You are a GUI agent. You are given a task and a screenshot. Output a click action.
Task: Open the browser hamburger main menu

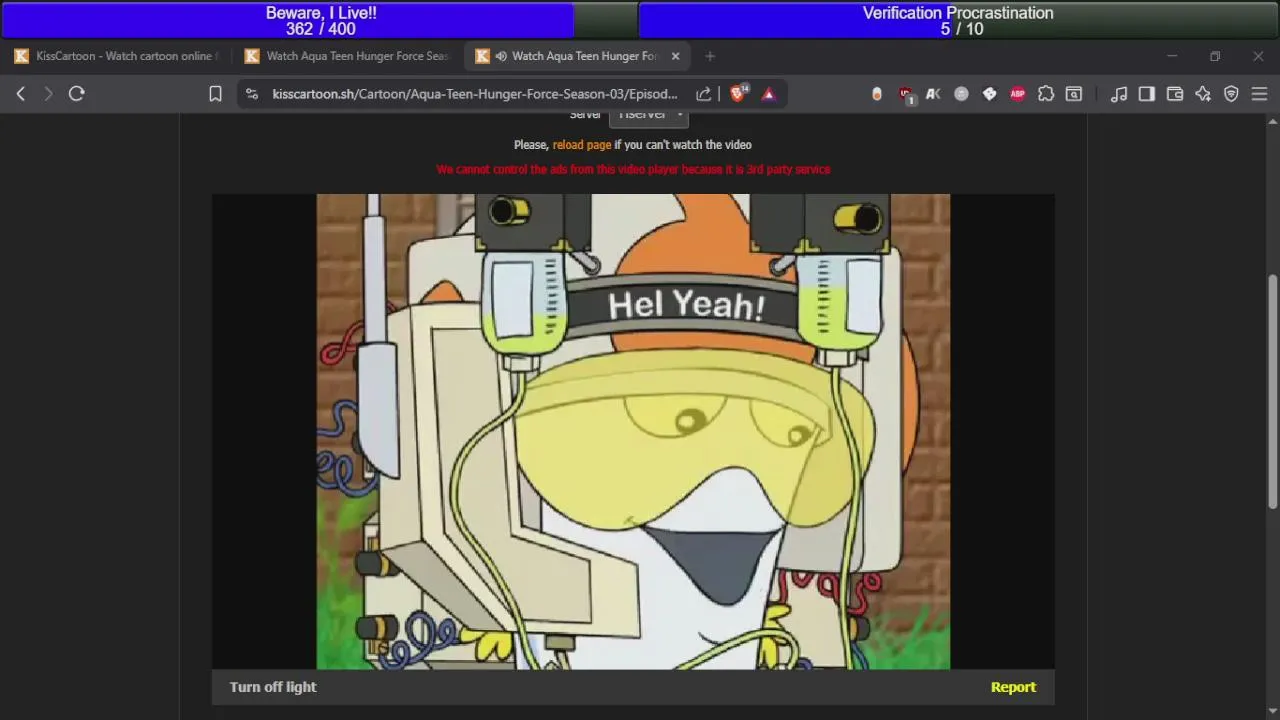1259,94
